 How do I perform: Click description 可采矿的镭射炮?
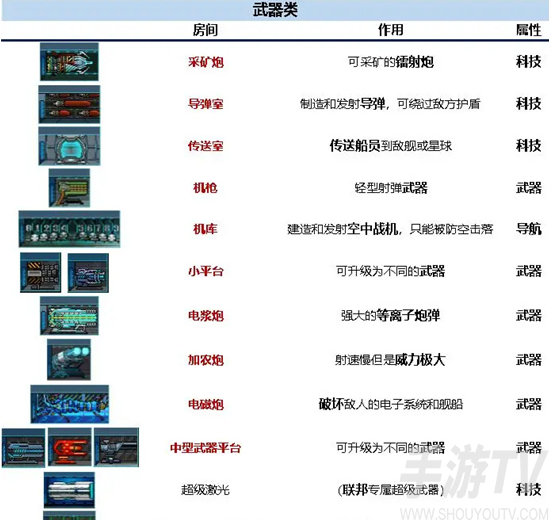coord(391,62)
